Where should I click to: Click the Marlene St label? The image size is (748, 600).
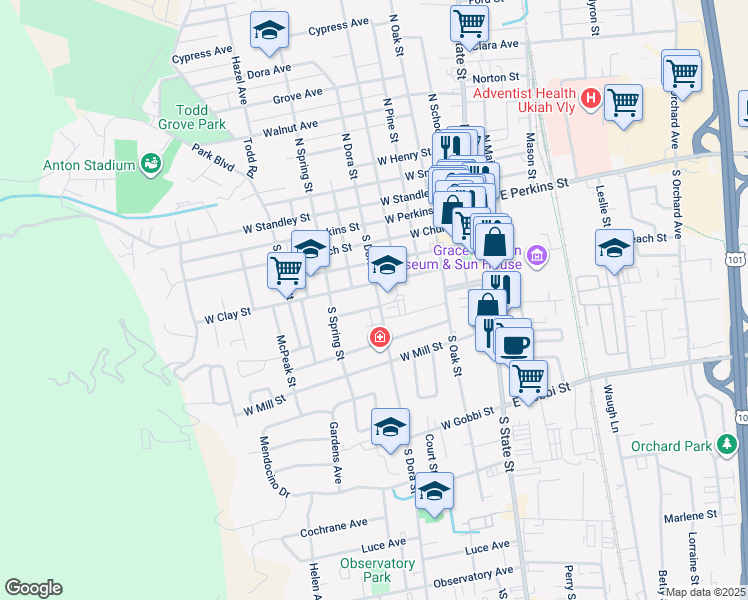click(690, 516)
